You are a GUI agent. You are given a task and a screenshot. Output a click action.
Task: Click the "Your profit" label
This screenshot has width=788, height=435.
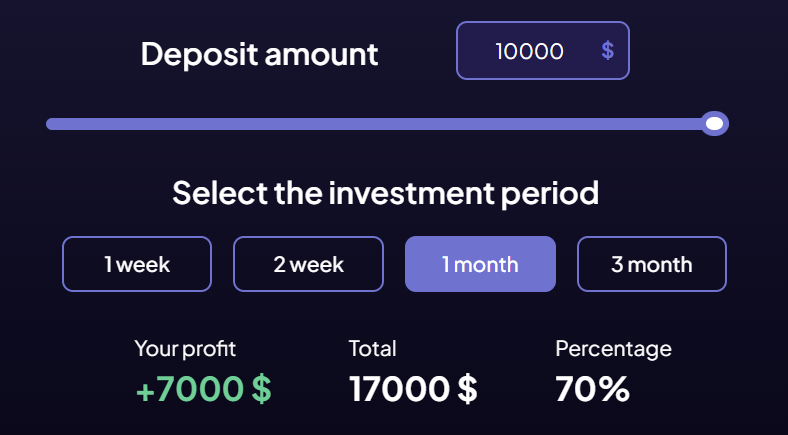coord(185,349)
